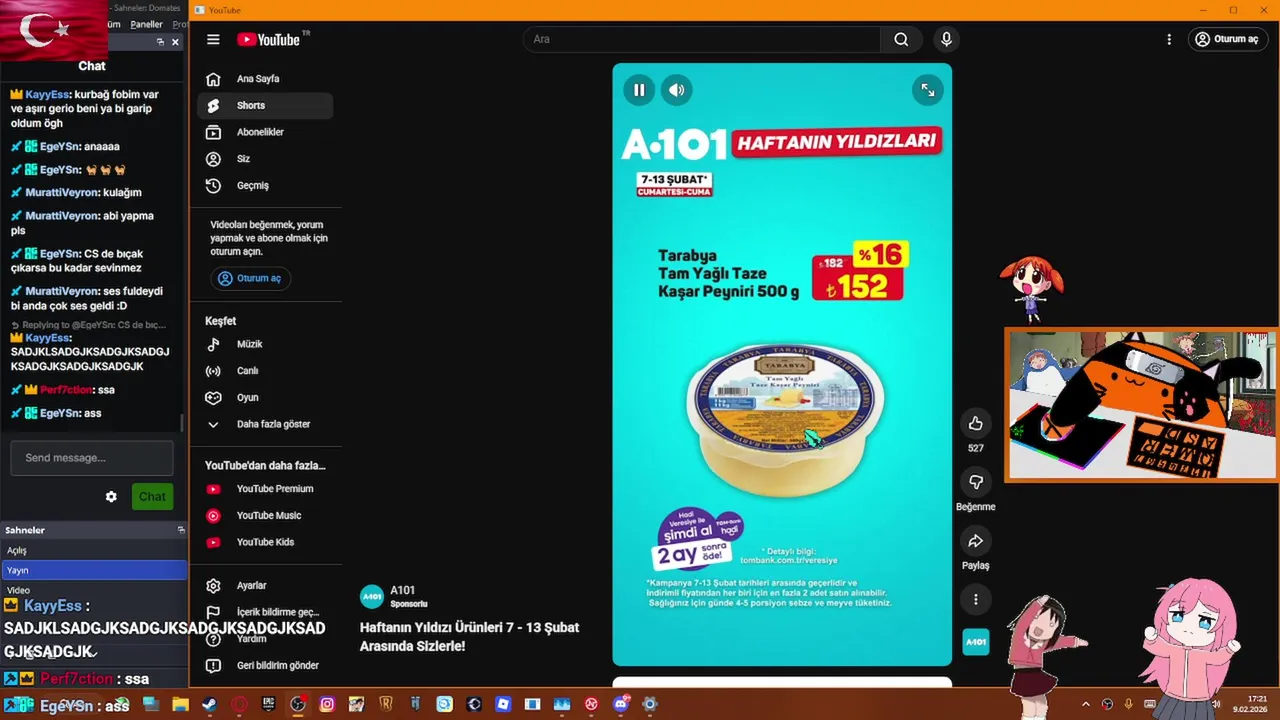Open Abonelikler in the sidebar
The height and width of the screenshot is (720, 1280).
click(x=265, y=132)
